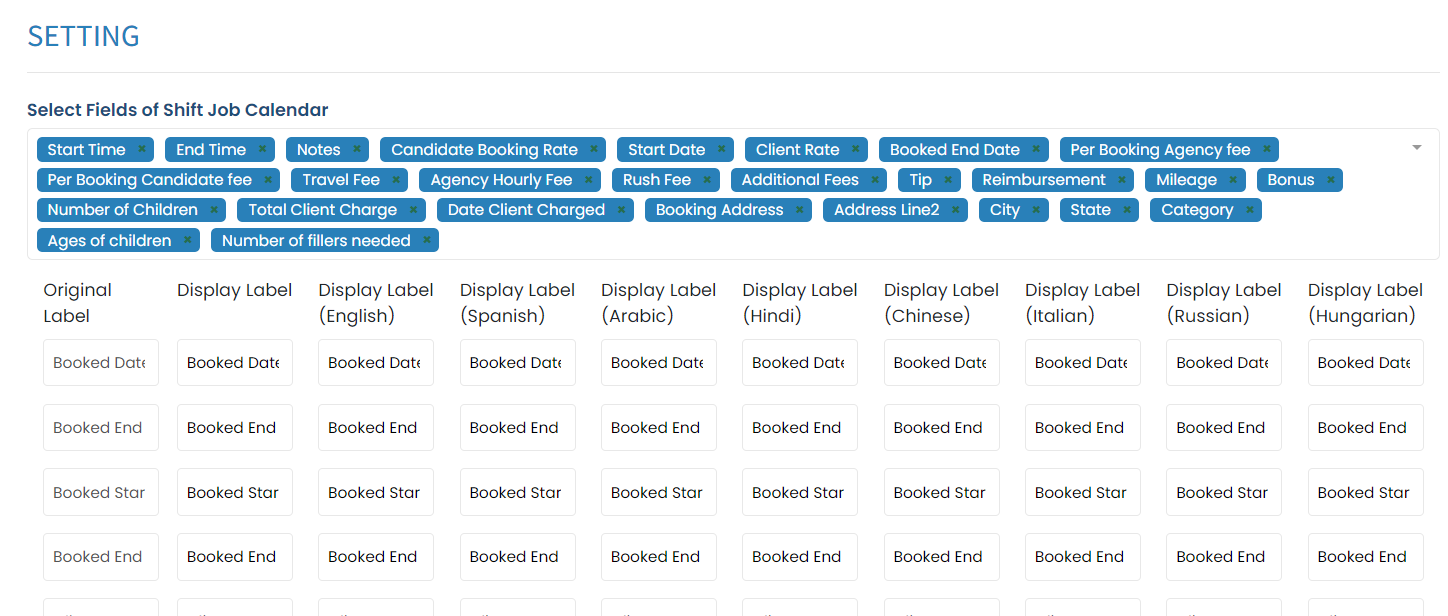Click first Booked End field under Display Label (Chinese)
The height and width of the screenshot is (616, 1448).
point(942,428)
